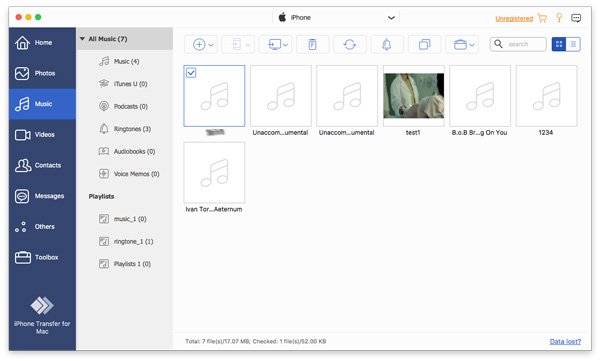600x361 pixels.
Task: Collapse the All Music (7) tree
Action: pyautogui.click(x=82, y=39)
